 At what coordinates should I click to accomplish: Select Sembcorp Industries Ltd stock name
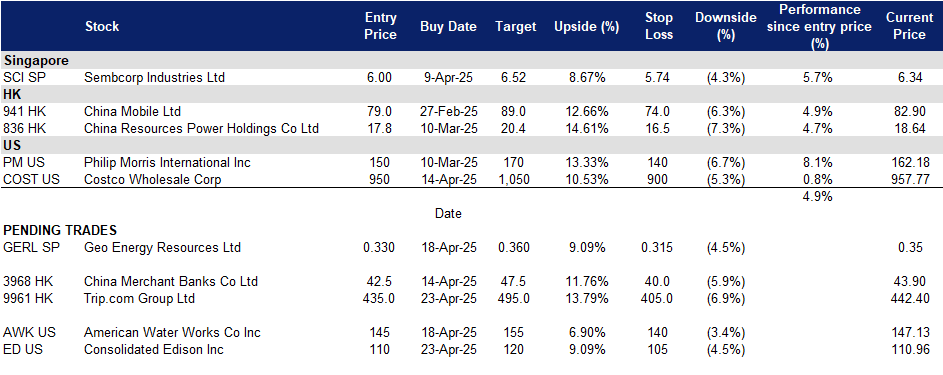coord(155,78)
